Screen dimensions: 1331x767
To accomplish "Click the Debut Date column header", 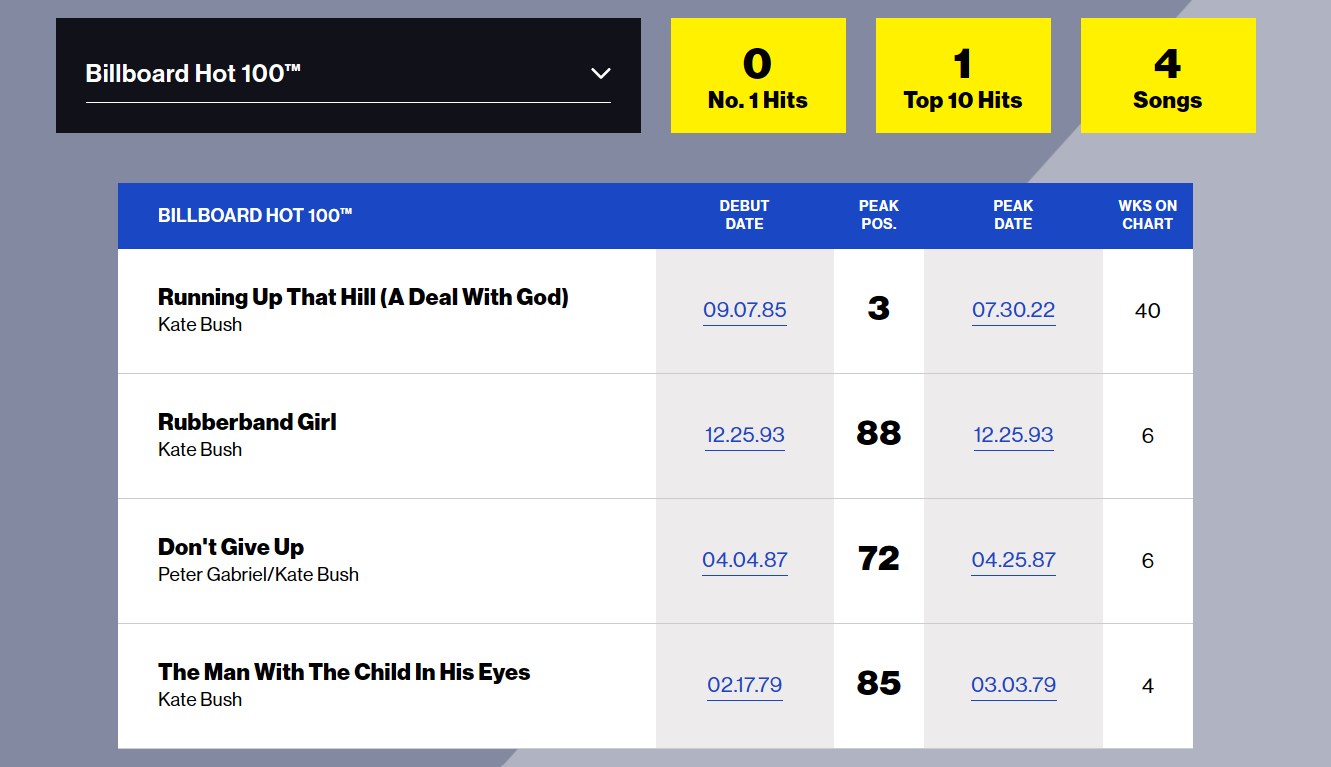I will tap(745, 215).
